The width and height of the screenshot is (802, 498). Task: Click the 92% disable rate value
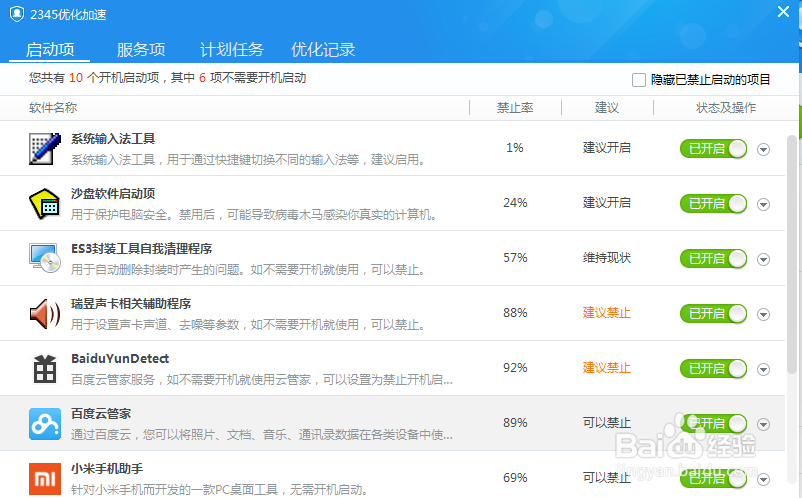click(515, 368)
